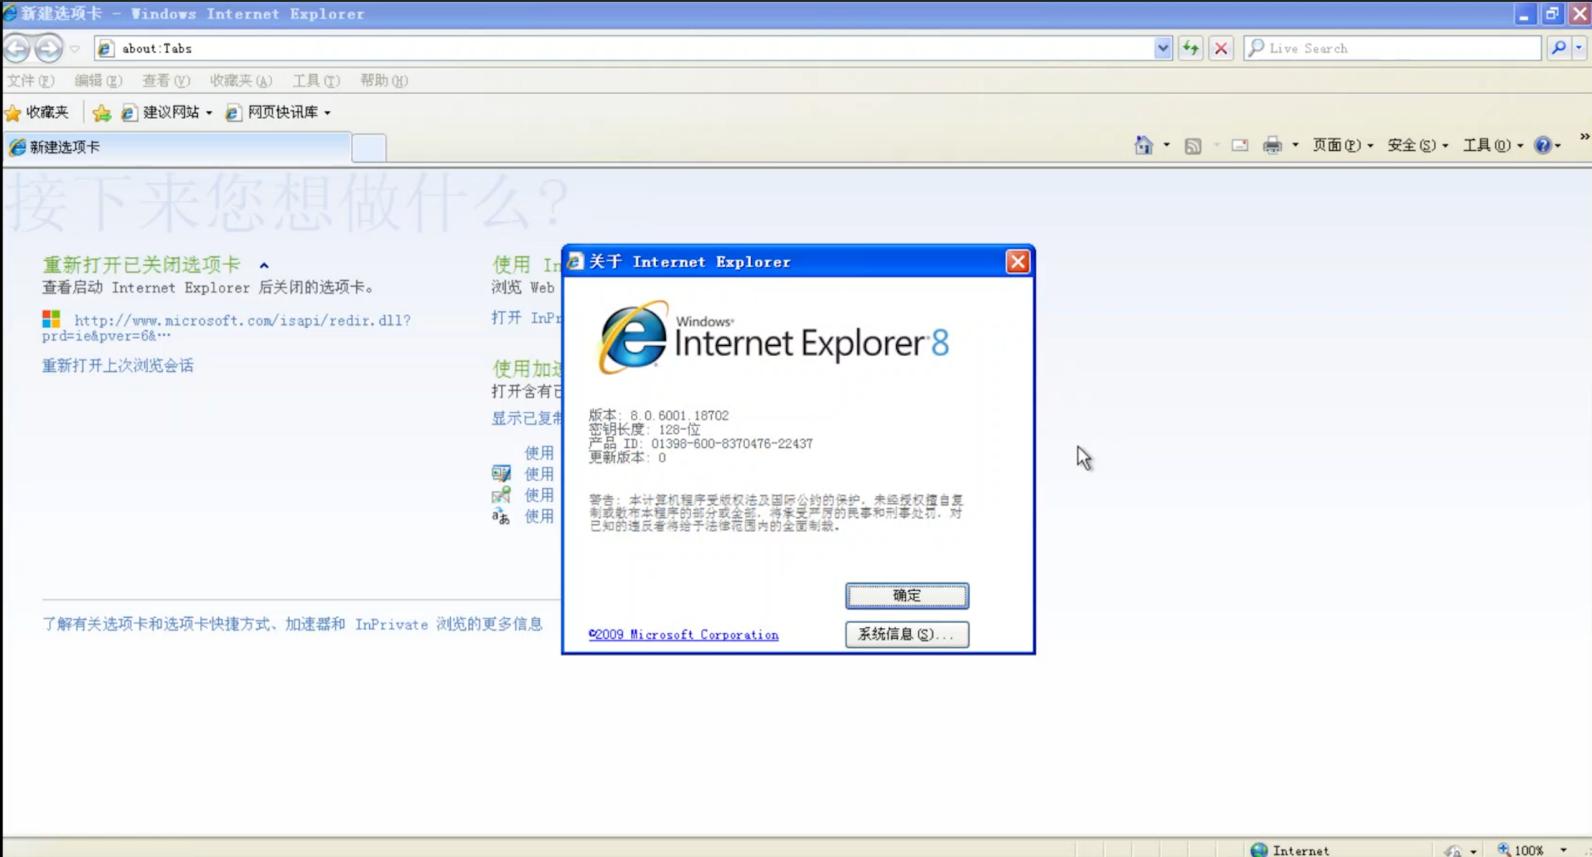
Task: Open the 网页快讯库 web slice gallery
Action: pos(278,113)
